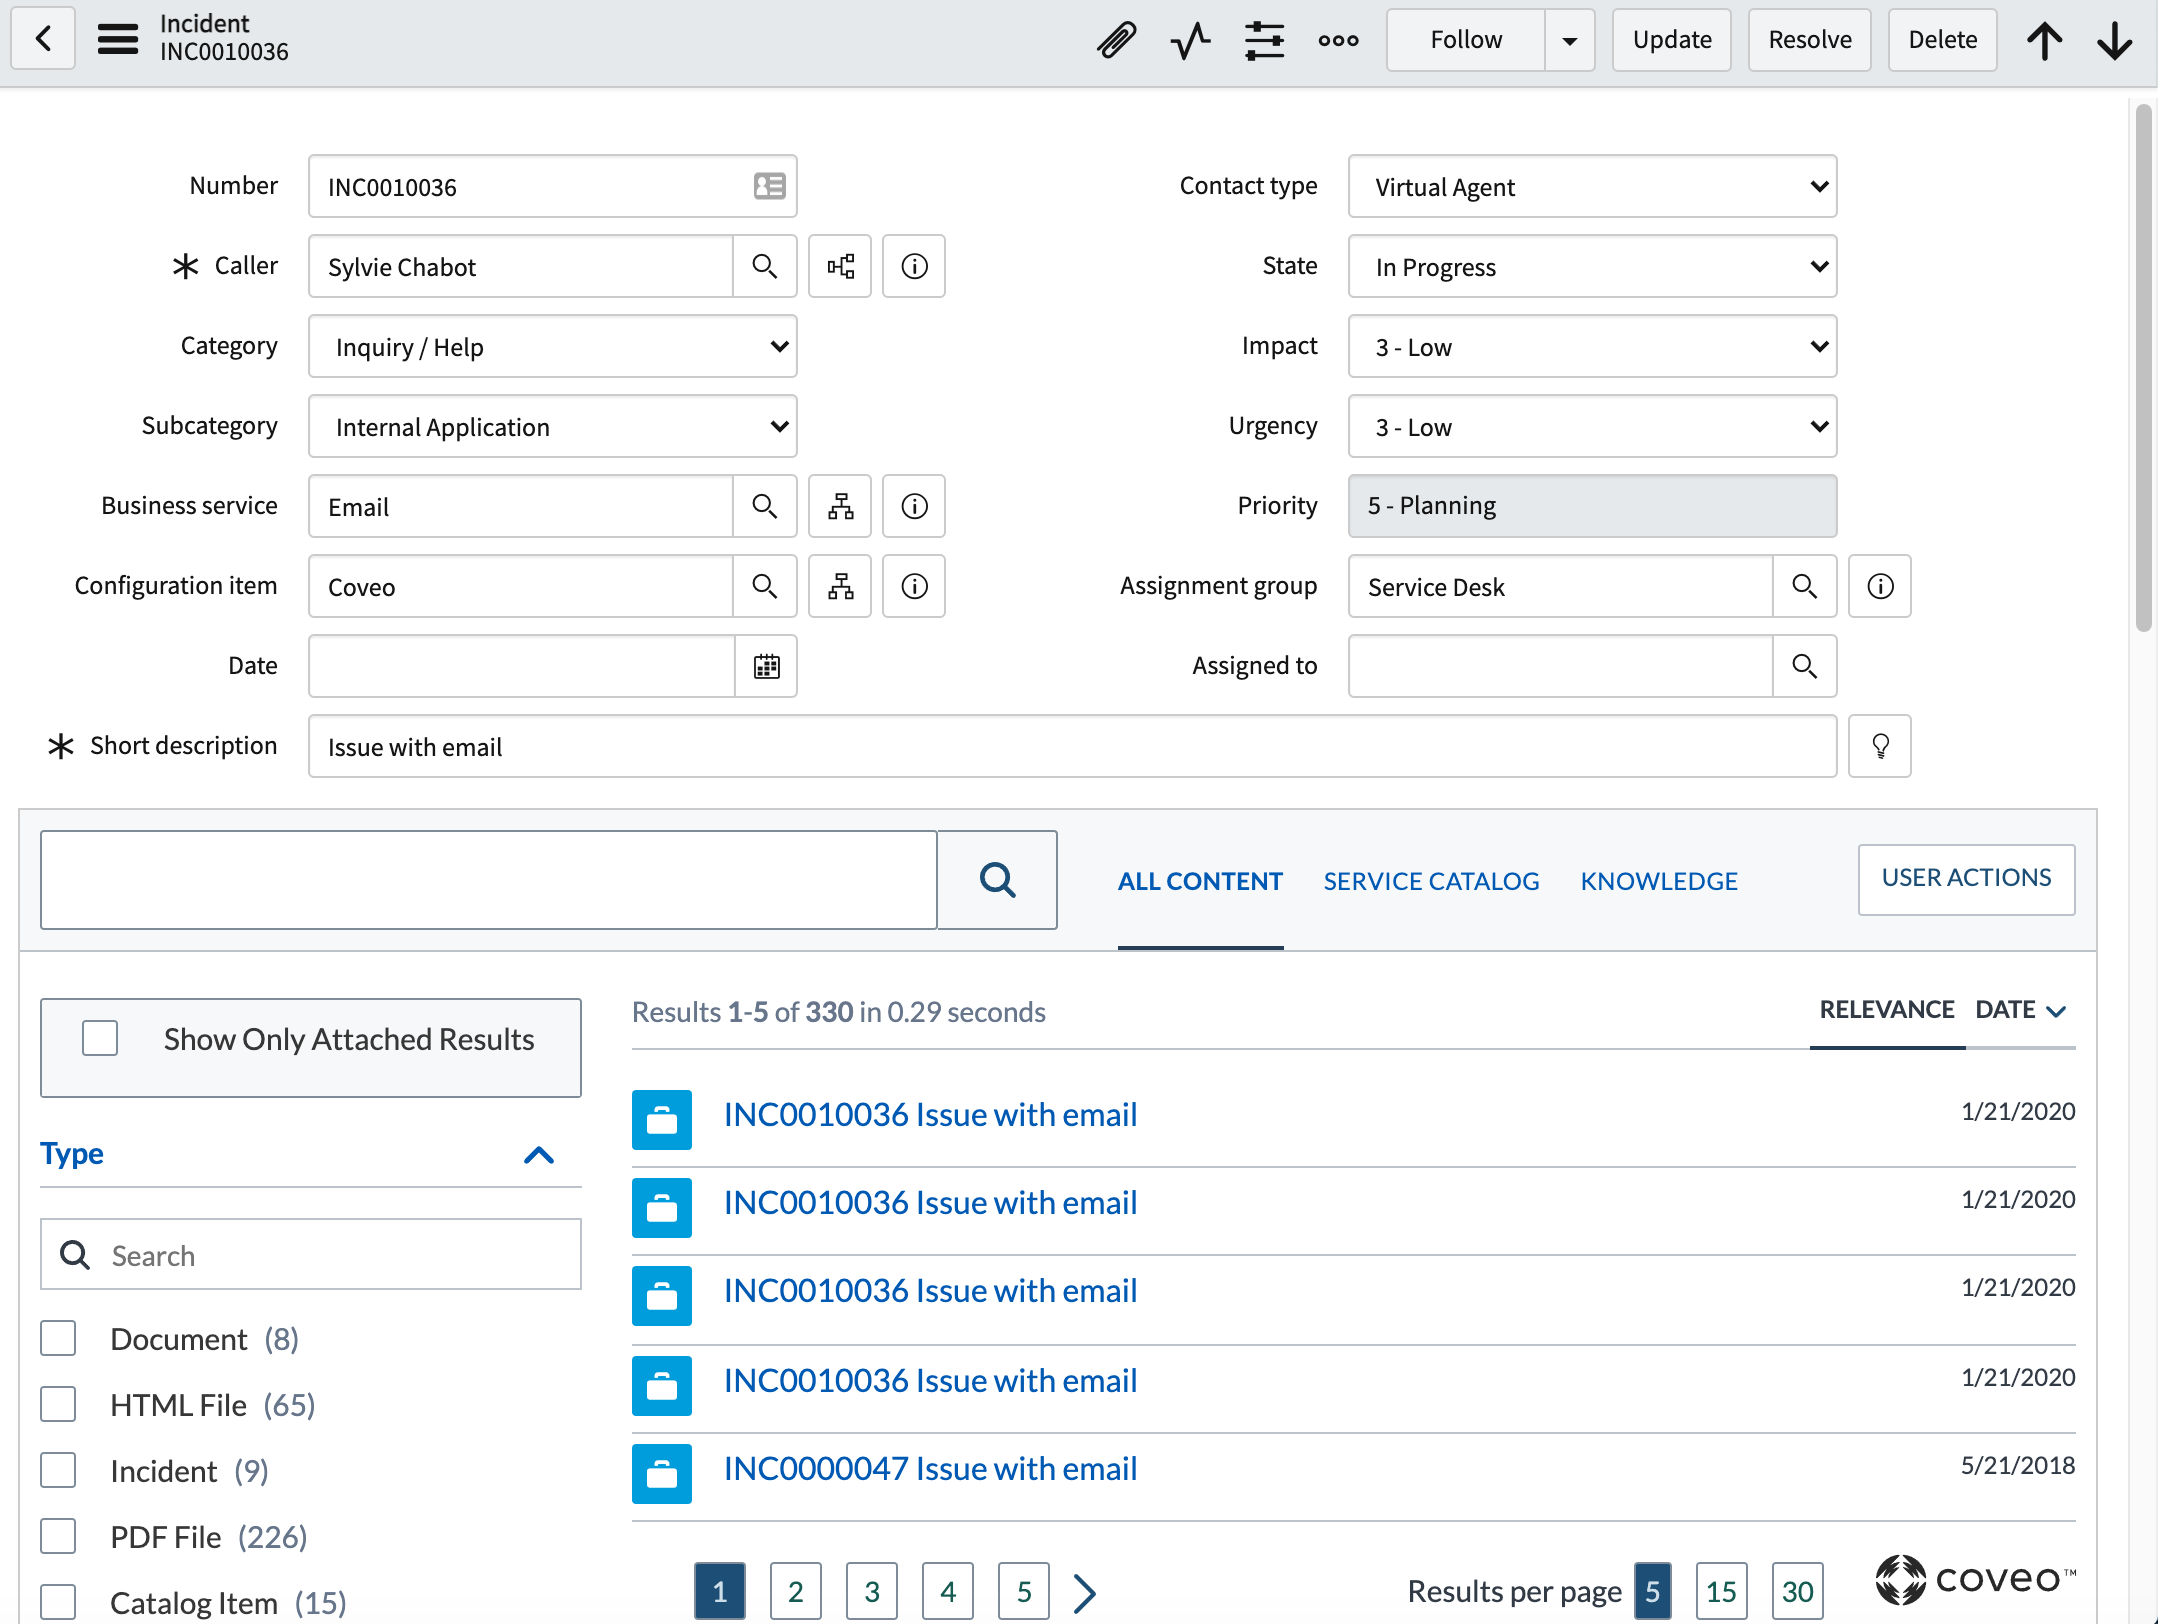This screenshot has width=2158, height=1624.
Task: Open the Impact dropdown
Action: (1592, 346)
